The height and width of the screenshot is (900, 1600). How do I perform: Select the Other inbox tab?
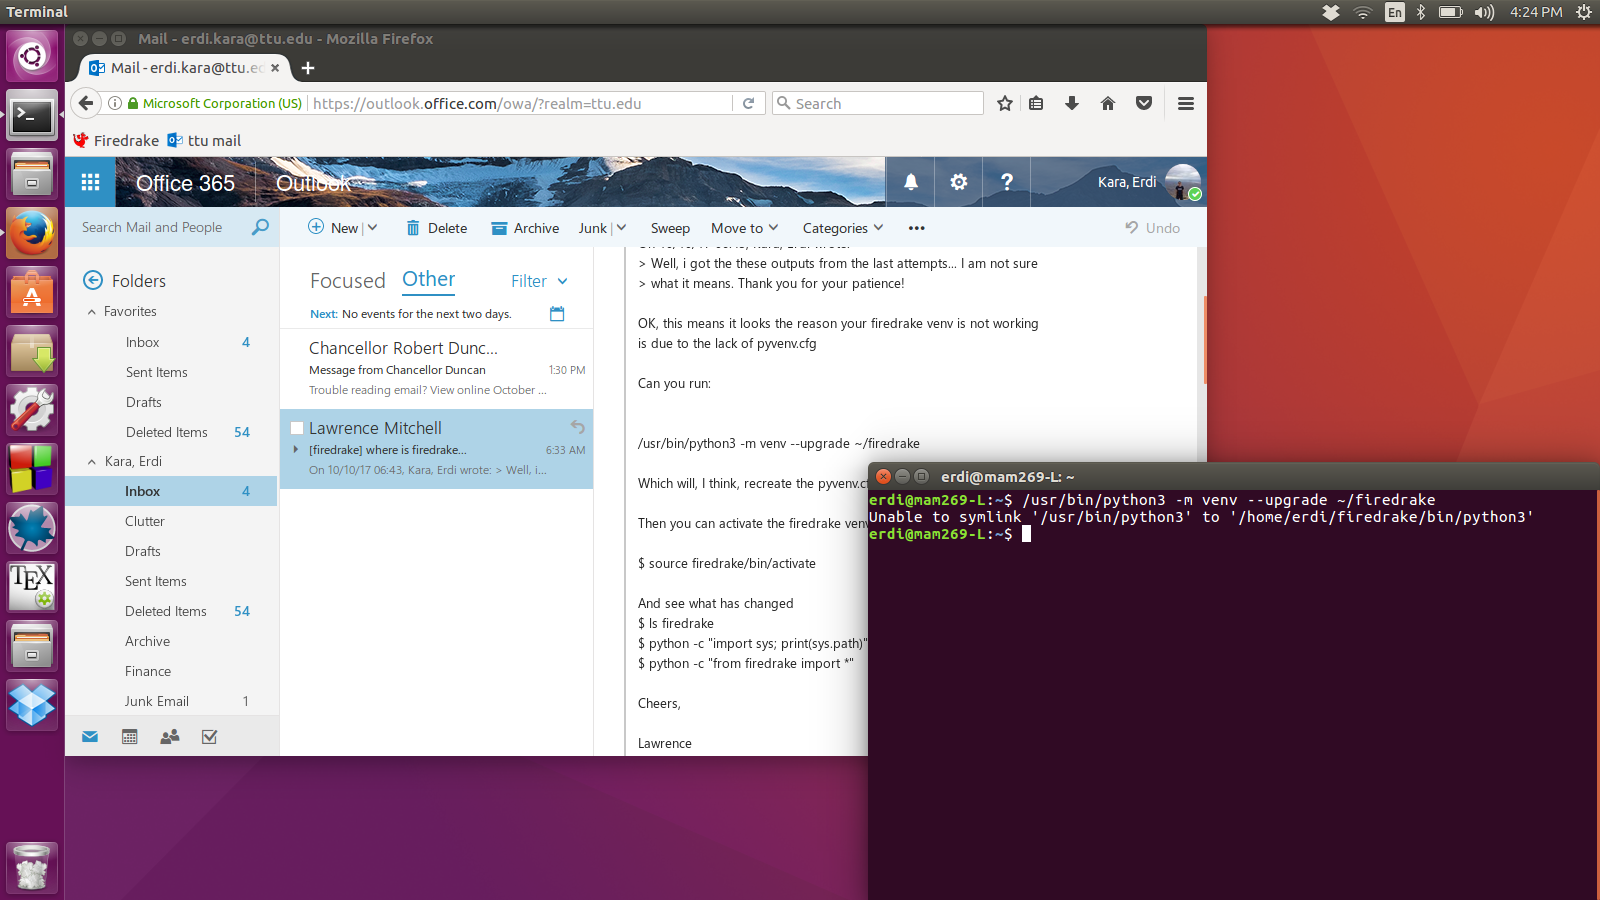pyautogui.click(x=428, y=280)
